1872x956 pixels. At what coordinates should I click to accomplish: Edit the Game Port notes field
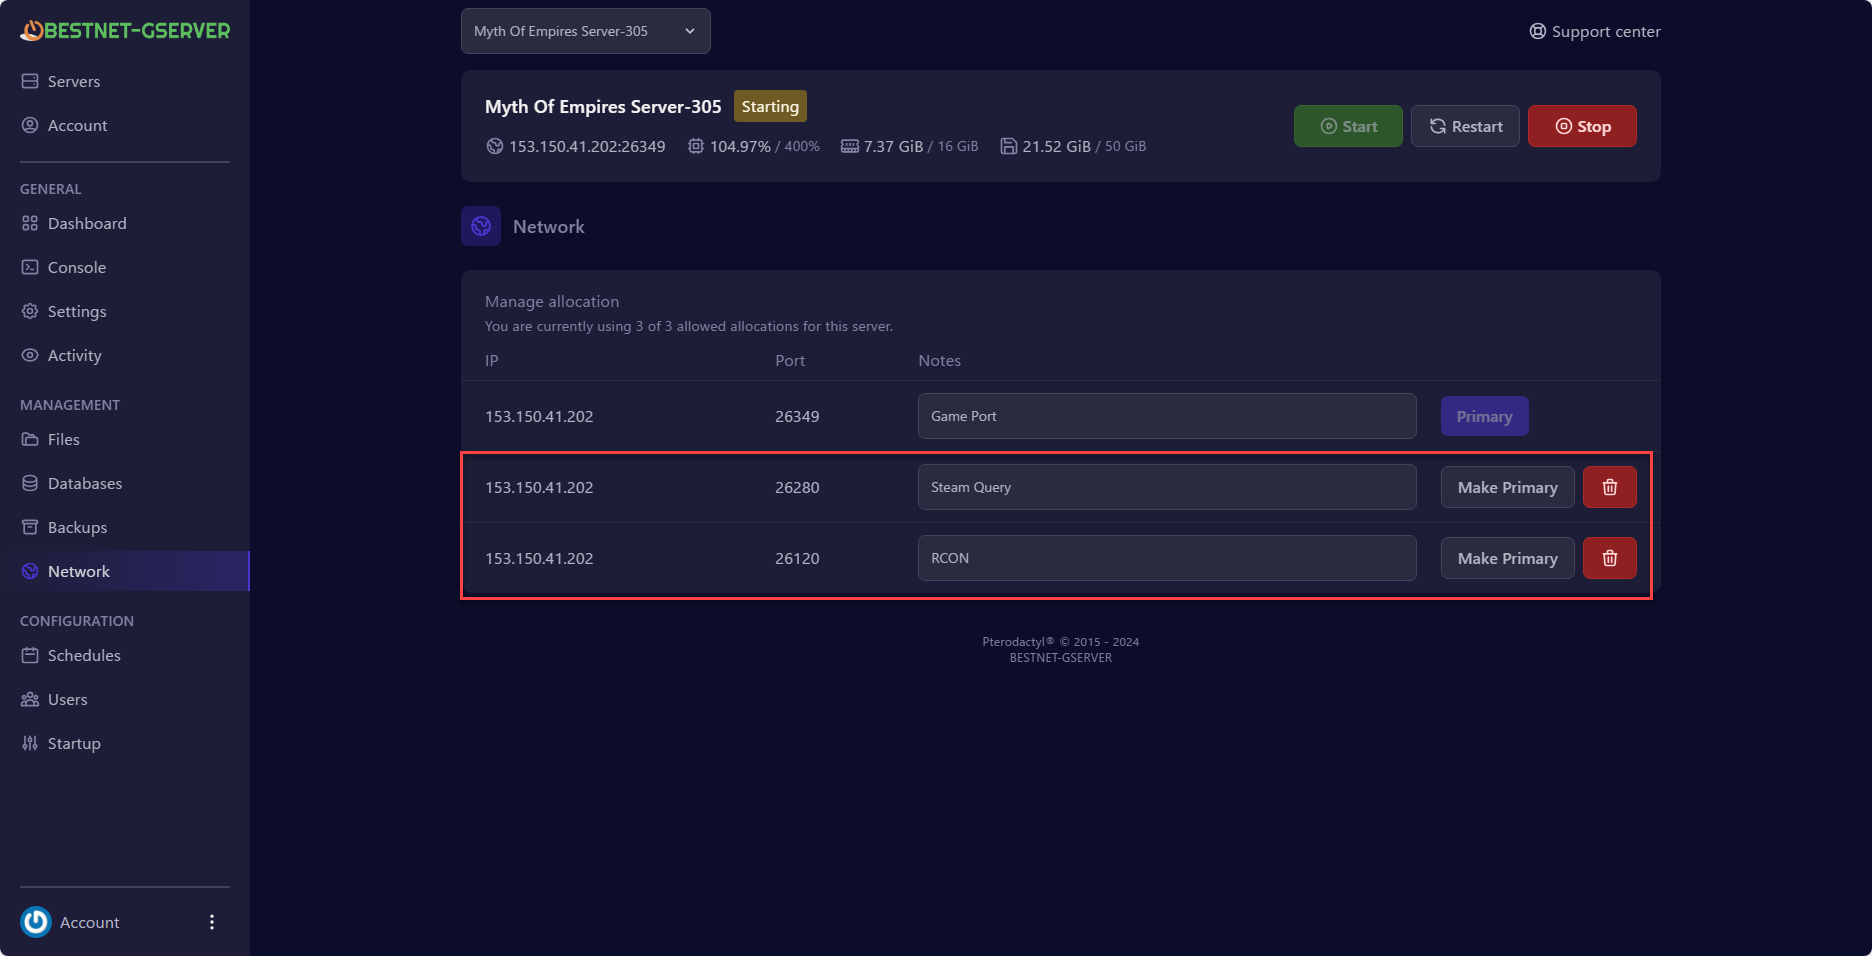(x=1167, y=416)
